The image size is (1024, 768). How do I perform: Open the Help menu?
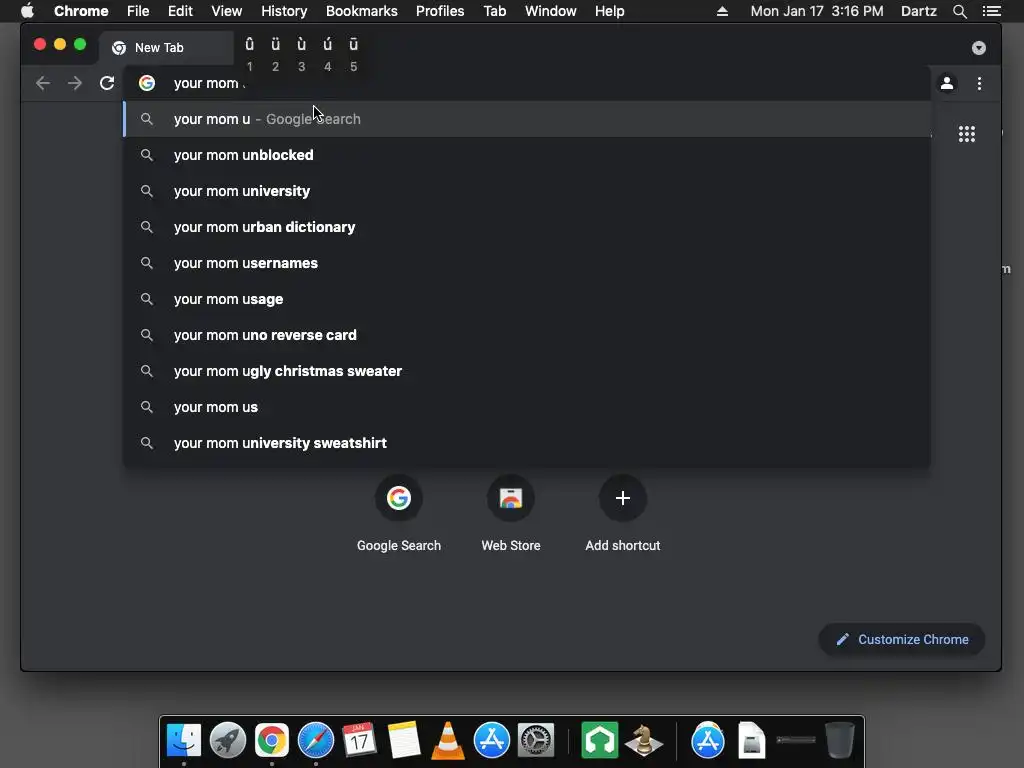[x=609, y=11]
